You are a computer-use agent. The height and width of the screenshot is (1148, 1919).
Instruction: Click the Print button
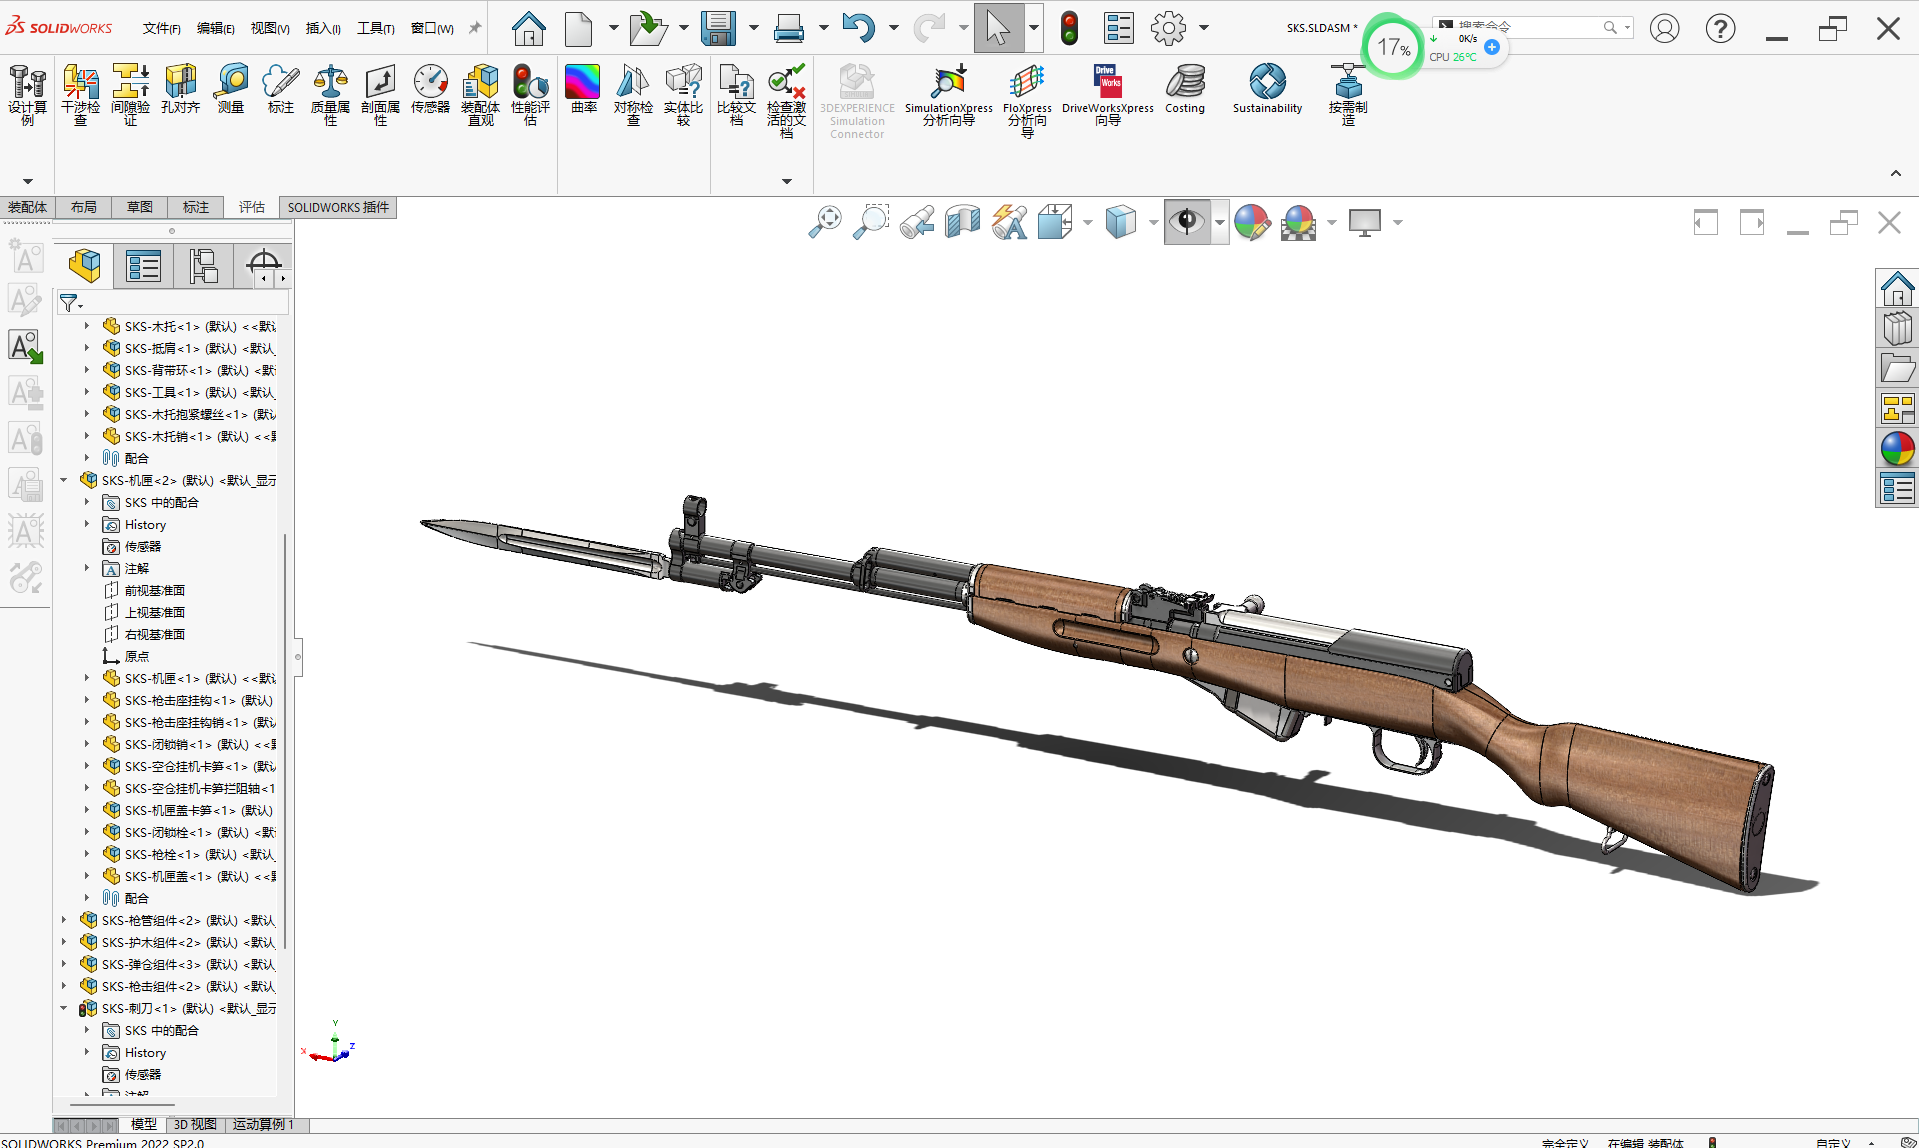(x=789, y=28)
